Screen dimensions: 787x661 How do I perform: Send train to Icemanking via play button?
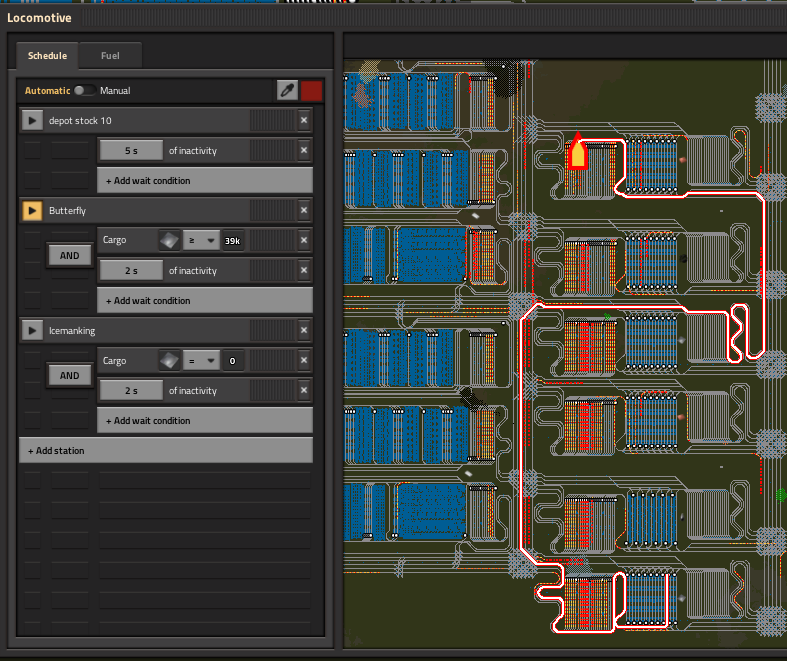[32, 330]
